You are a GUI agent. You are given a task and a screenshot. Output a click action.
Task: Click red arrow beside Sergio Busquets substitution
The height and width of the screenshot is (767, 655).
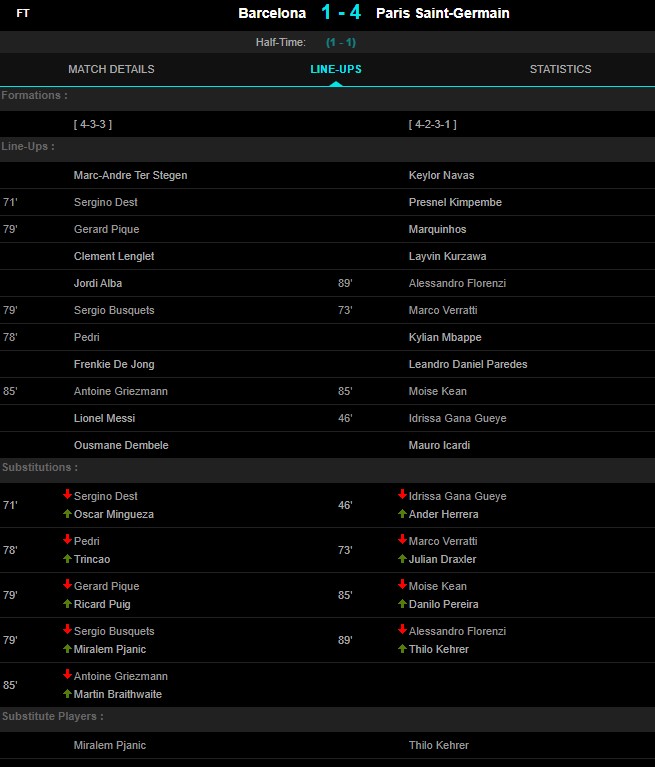[x=68, y=630]
